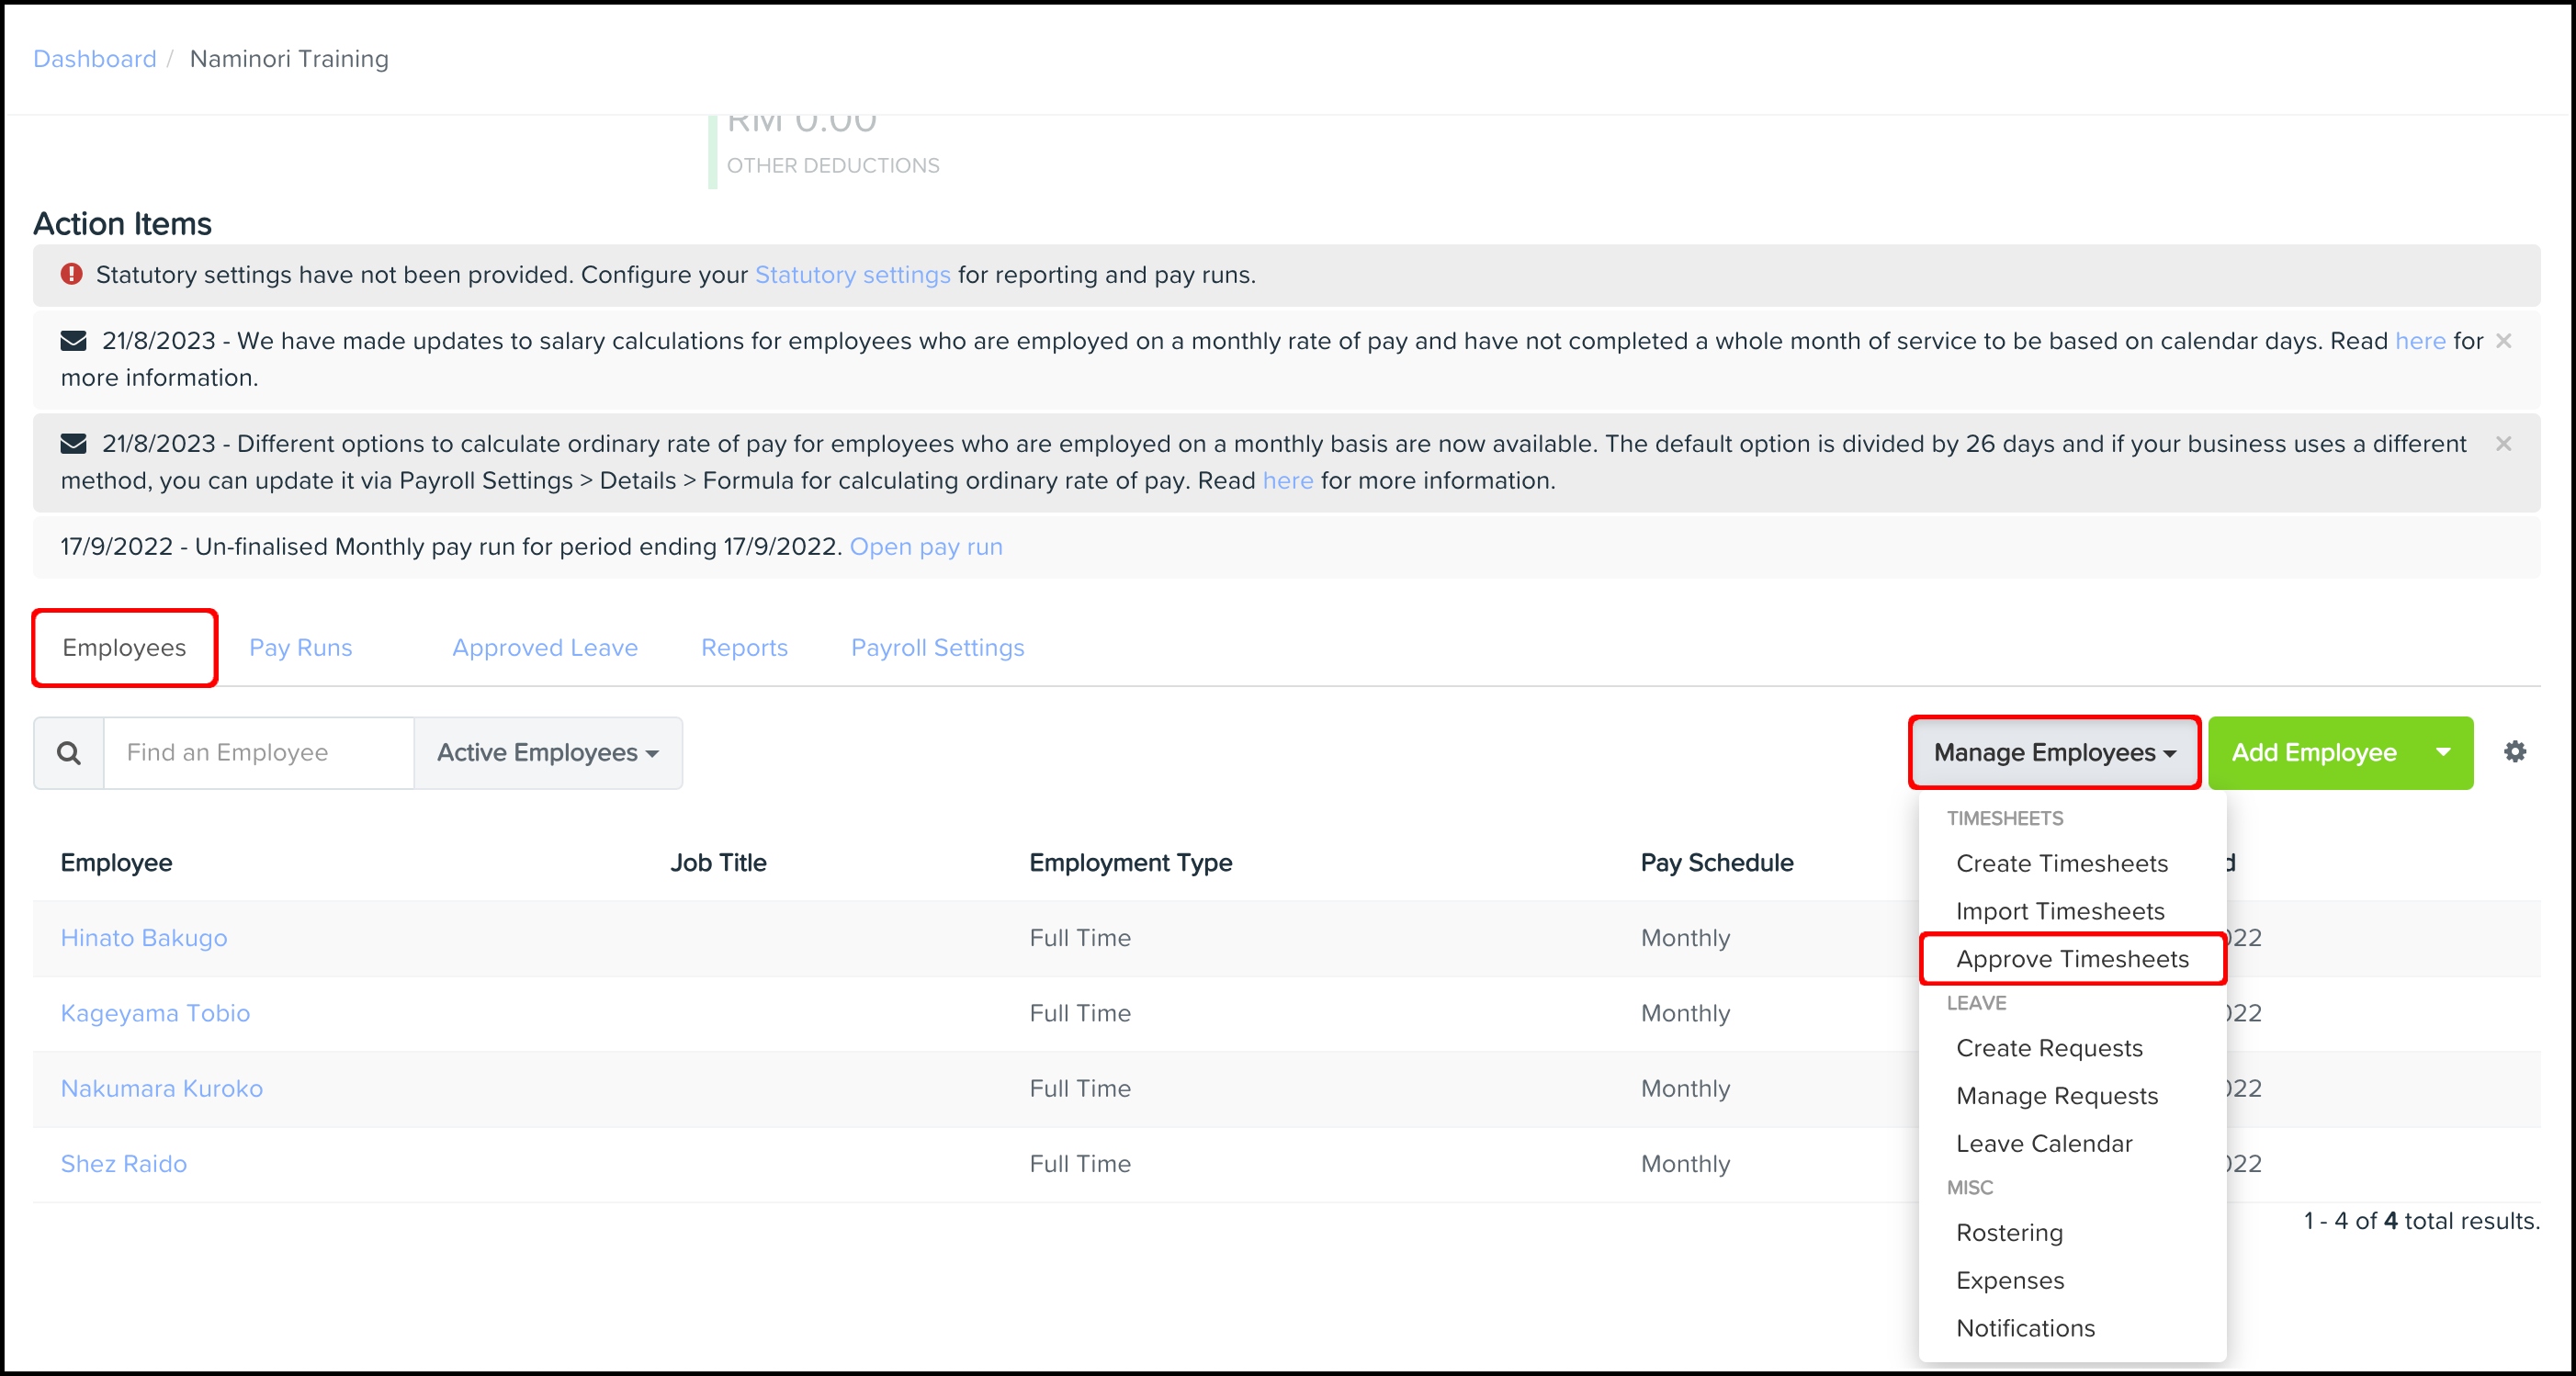
Task: Open the Payroll Settings tab
Action: [937, 648]
